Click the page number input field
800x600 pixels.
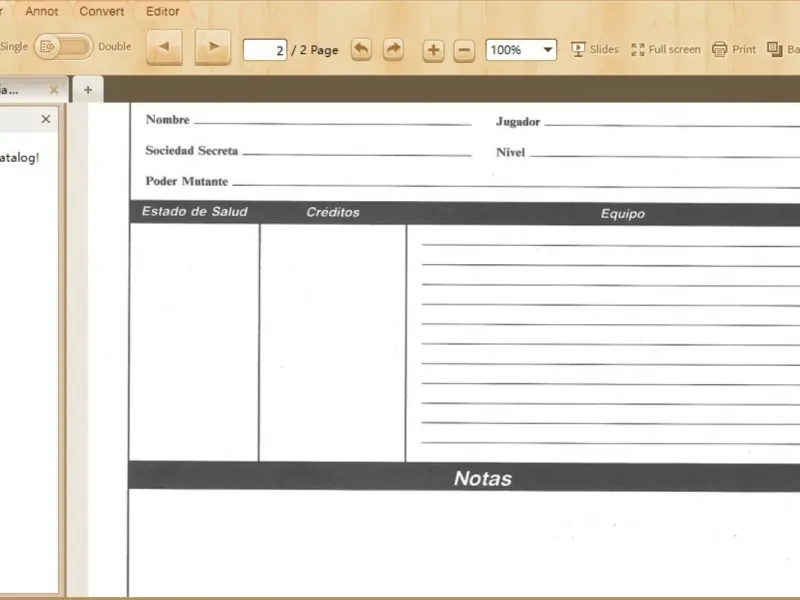click(x=265, y=50)
